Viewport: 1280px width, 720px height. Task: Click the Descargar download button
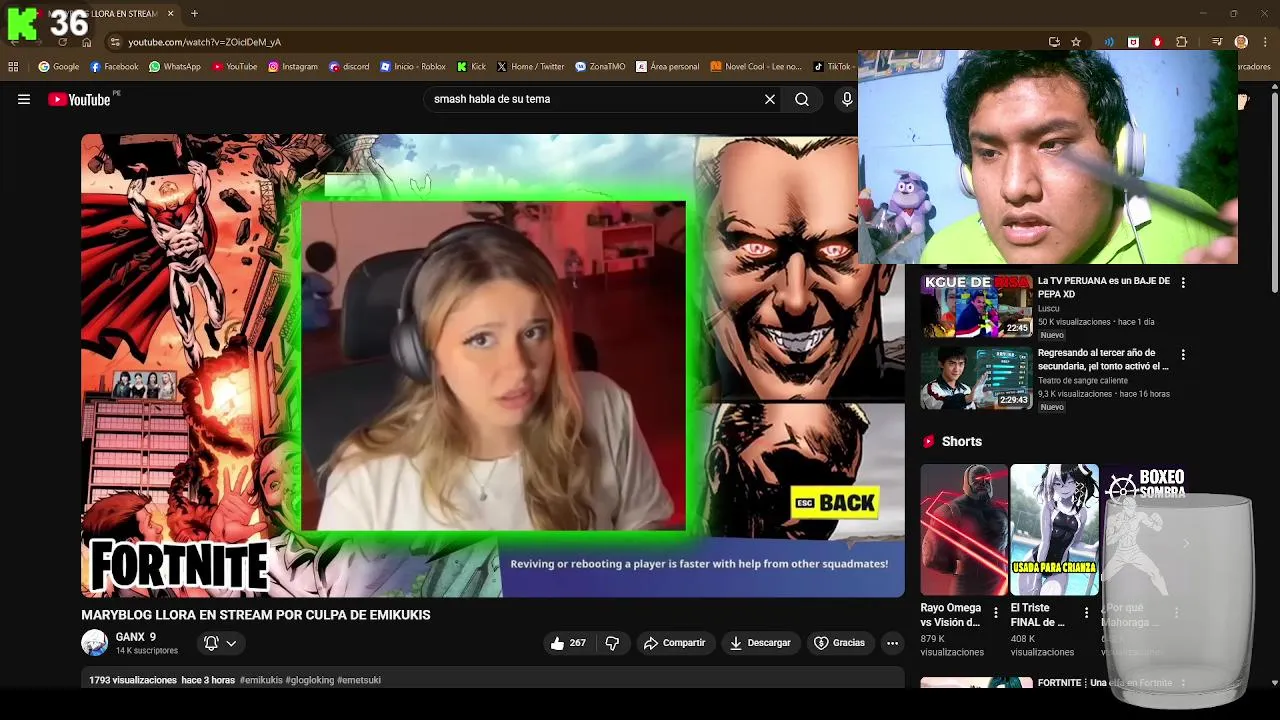pos(760,643)
